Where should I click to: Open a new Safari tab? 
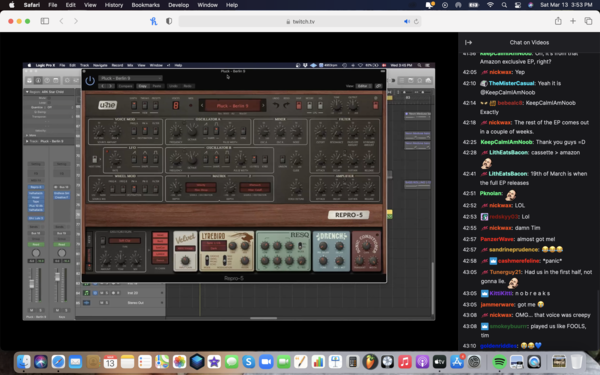(x=573, y=21)
